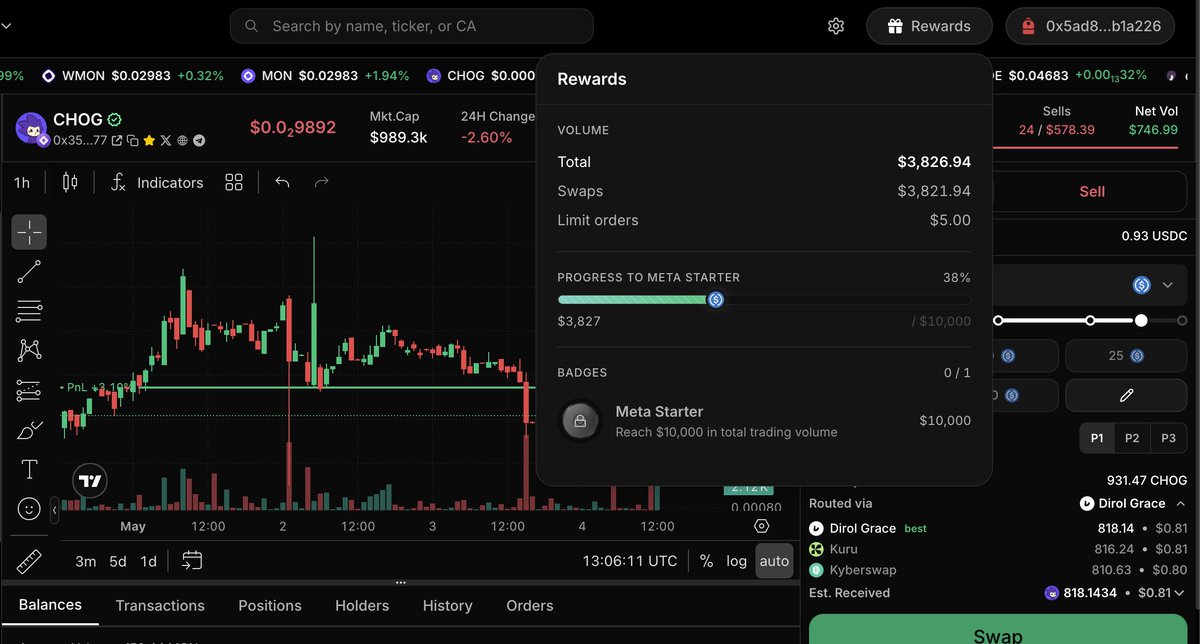Click the TradingView logo
This screenshot has width=1200, height=644.
click(x=90, y=481)
